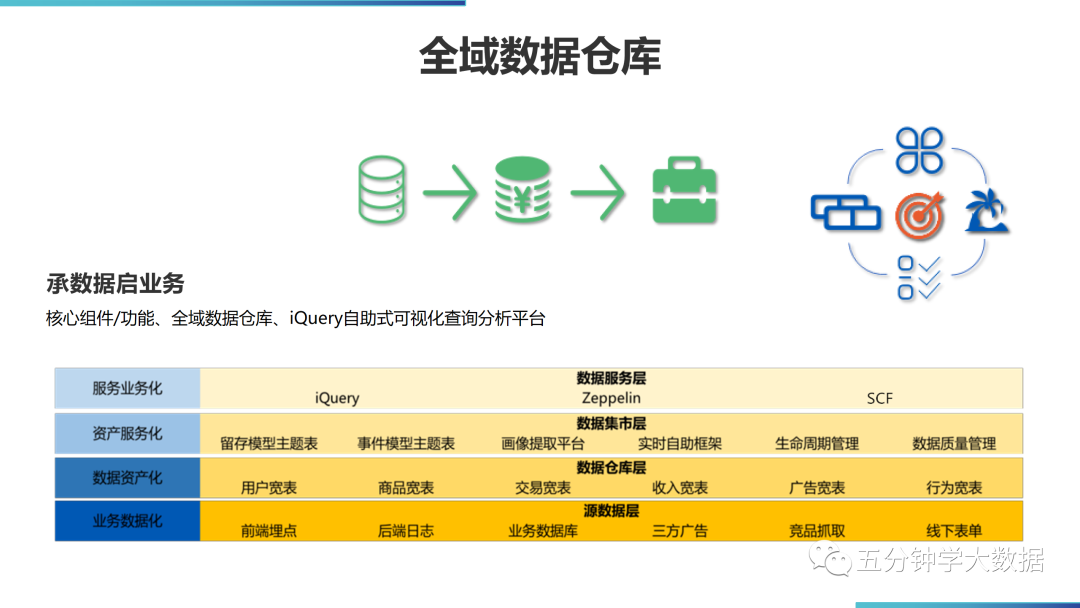Click the green database cylinder icon
This screenshot has width=1080, height=608.
click(383, 189)
